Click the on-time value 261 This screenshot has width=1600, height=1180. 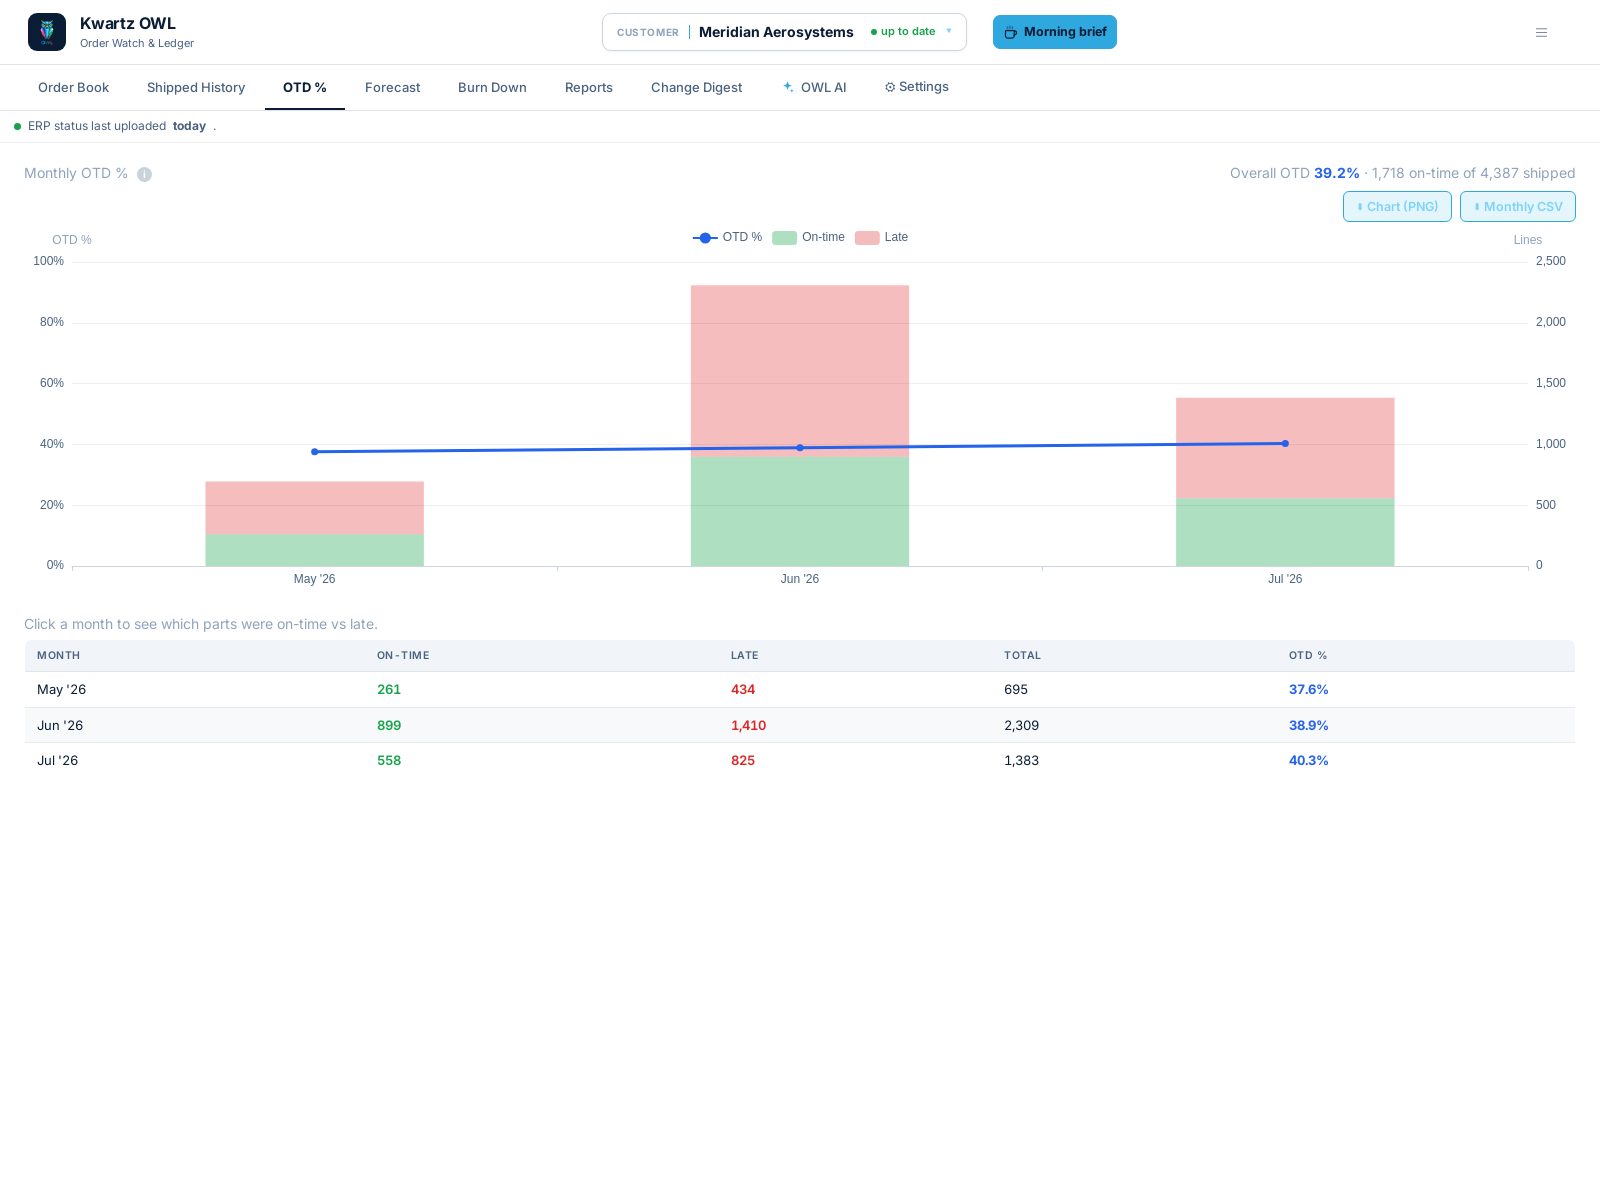[x=389, y=690]
